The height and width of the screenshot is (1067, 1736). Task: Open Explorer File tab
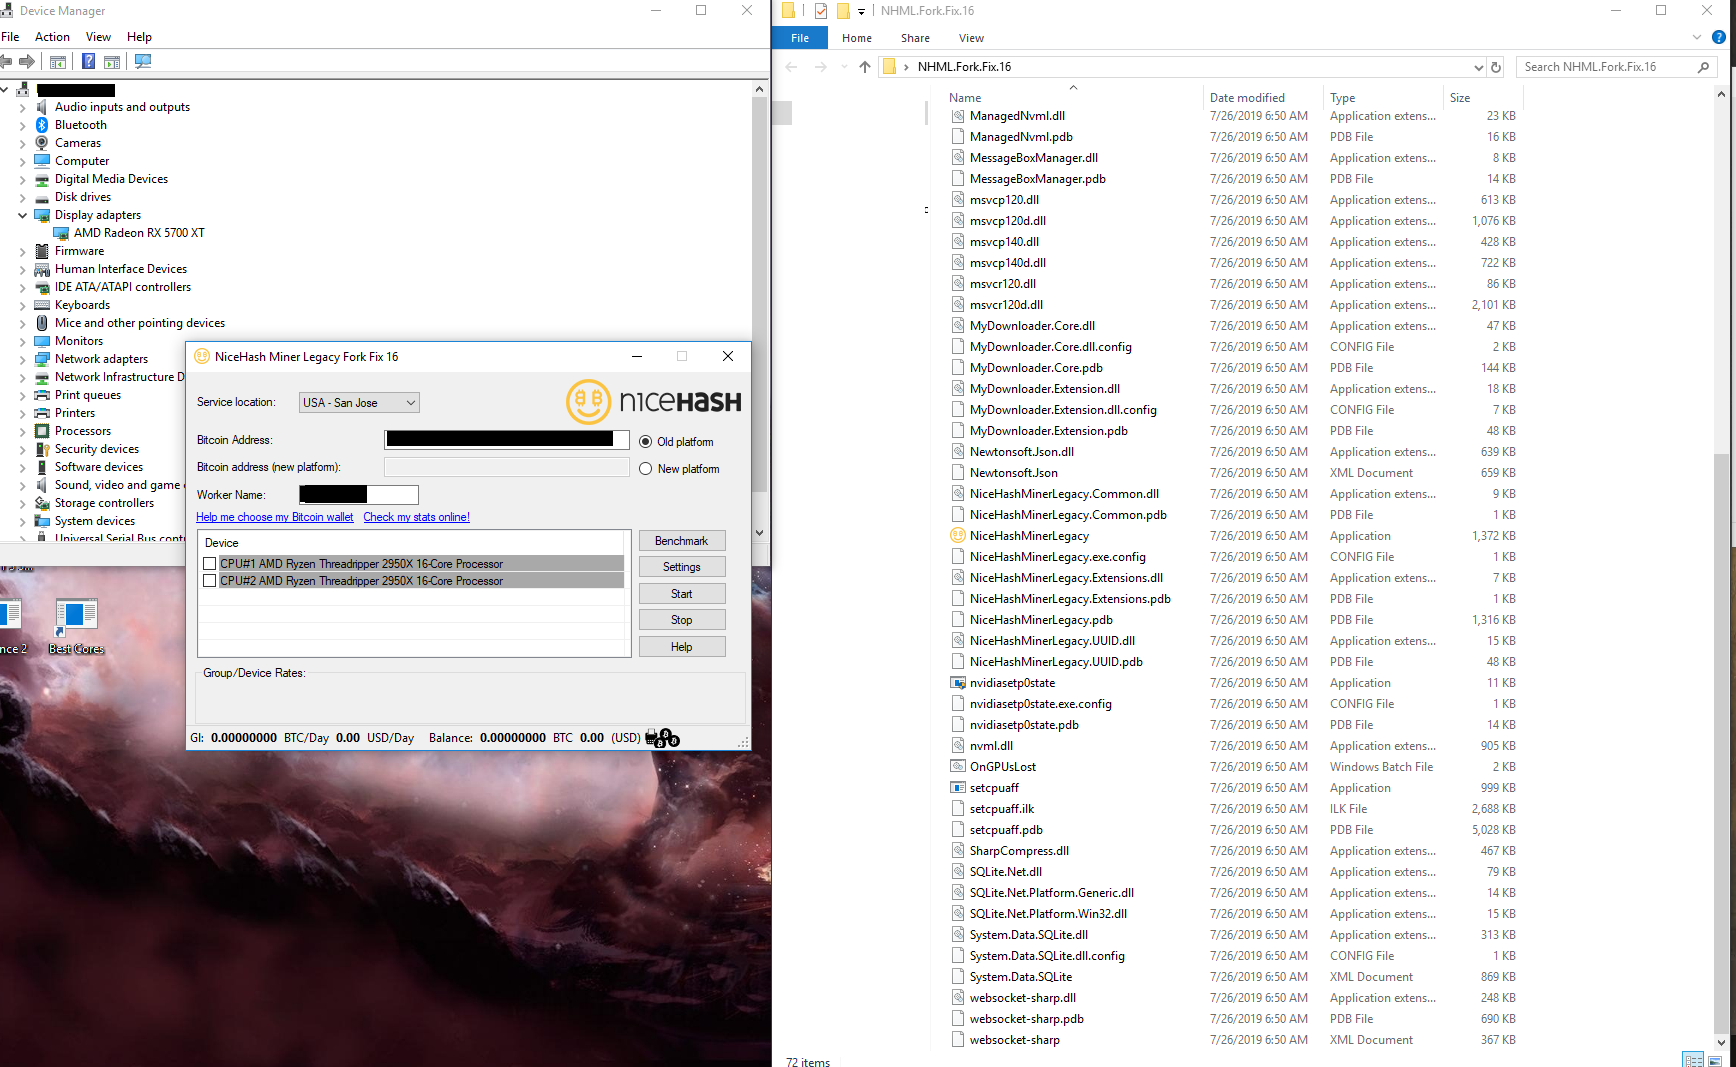tap(800, 38)
